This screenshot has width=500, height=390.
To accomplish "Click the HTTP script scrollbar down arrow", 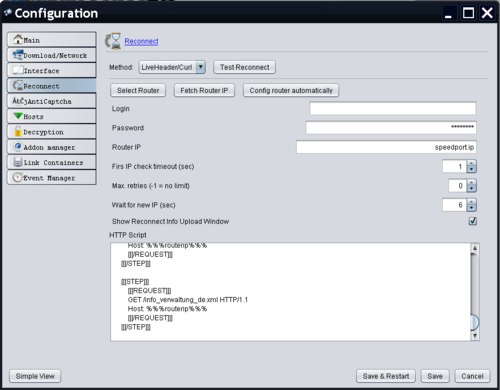I will [x=475, y=336].
